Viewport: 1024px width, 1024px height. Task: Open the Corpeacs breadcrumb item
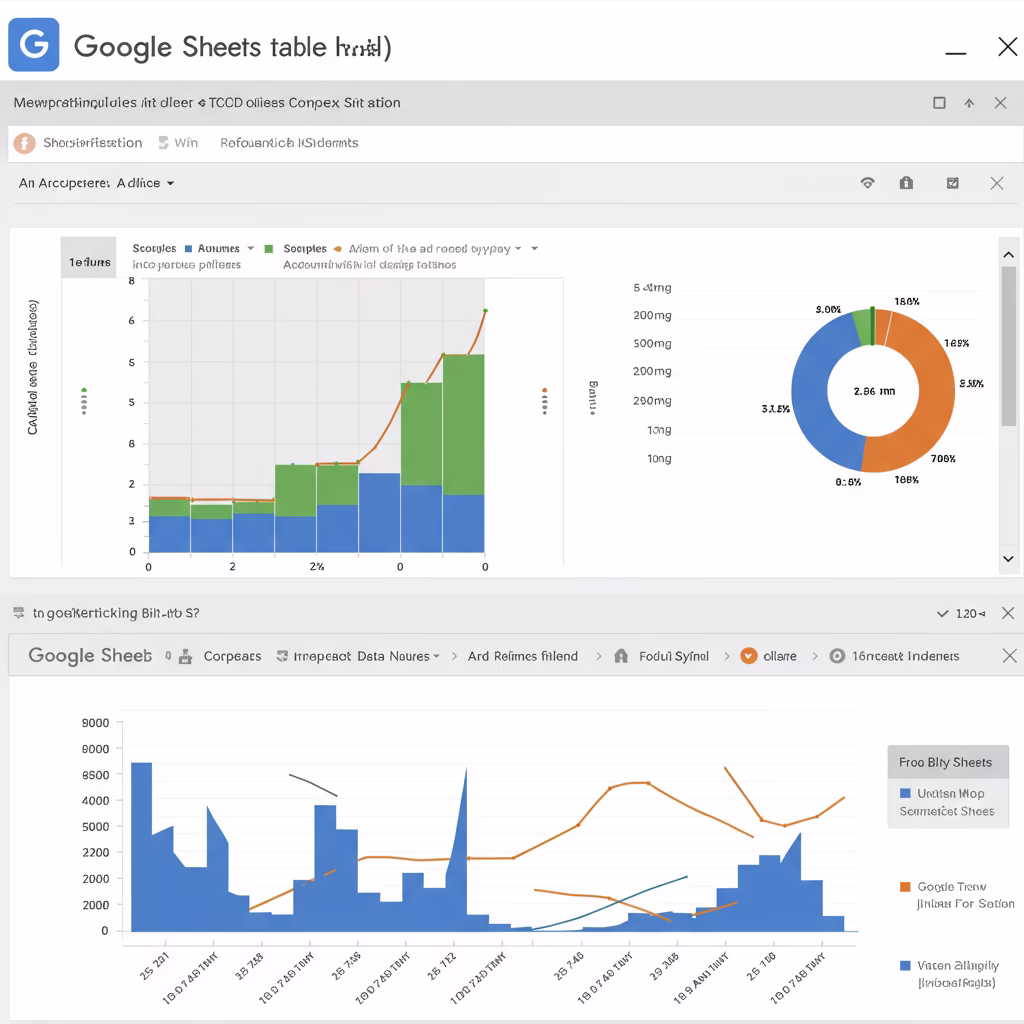click(232, 656)
